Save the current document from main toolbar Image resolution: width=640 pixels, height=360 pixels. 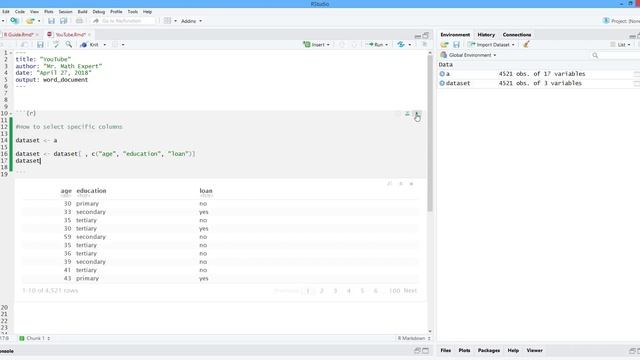tap(51, 21)
